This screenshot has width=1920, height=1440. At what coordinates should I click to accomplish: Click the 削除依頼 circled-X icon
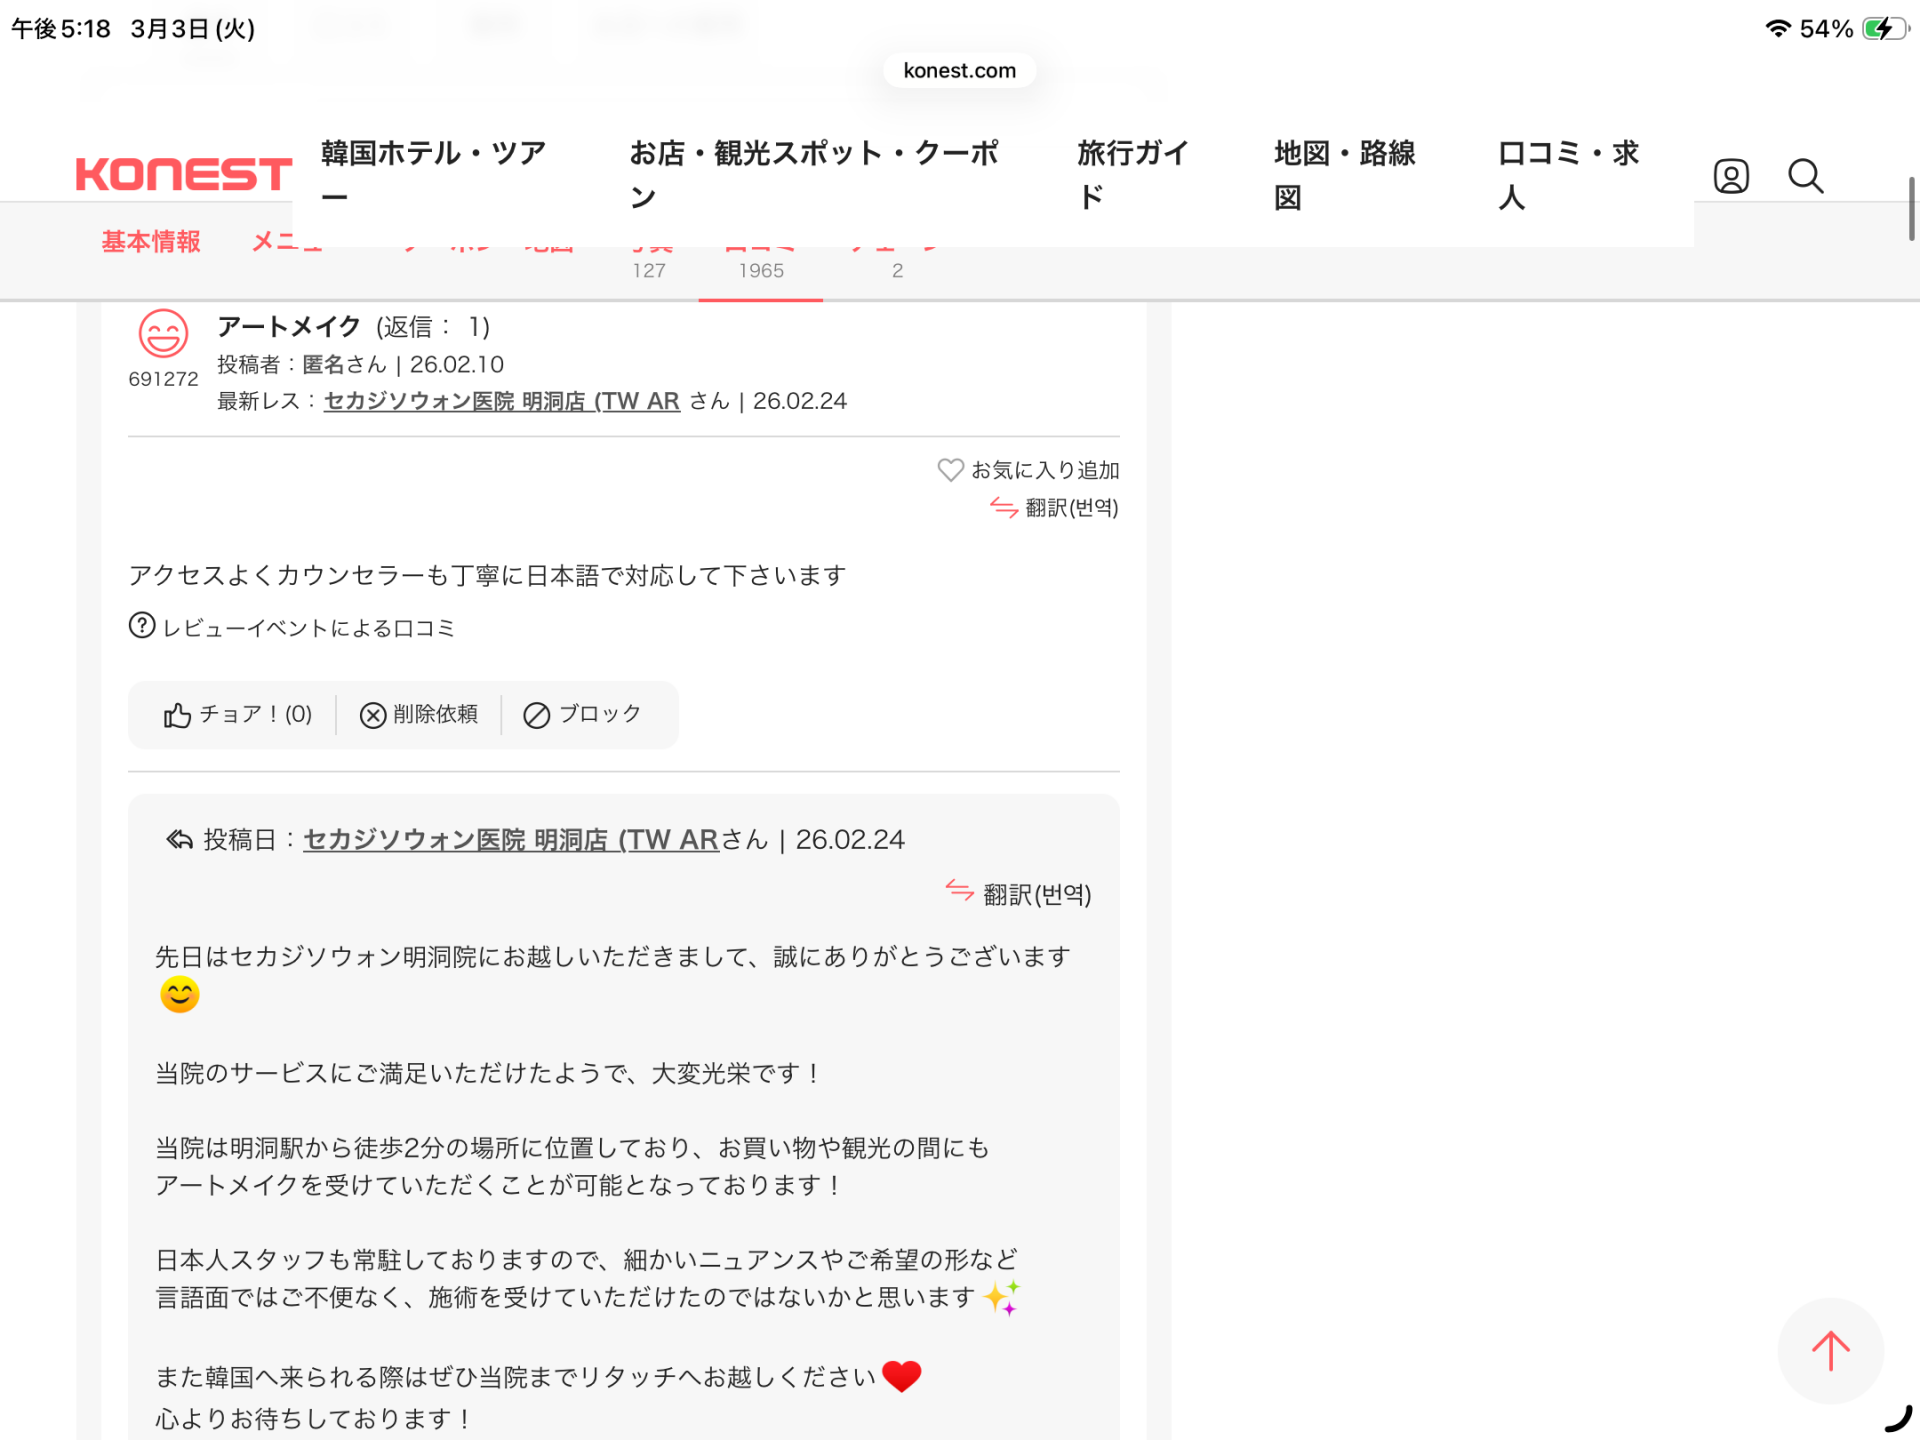coord(373,714)
